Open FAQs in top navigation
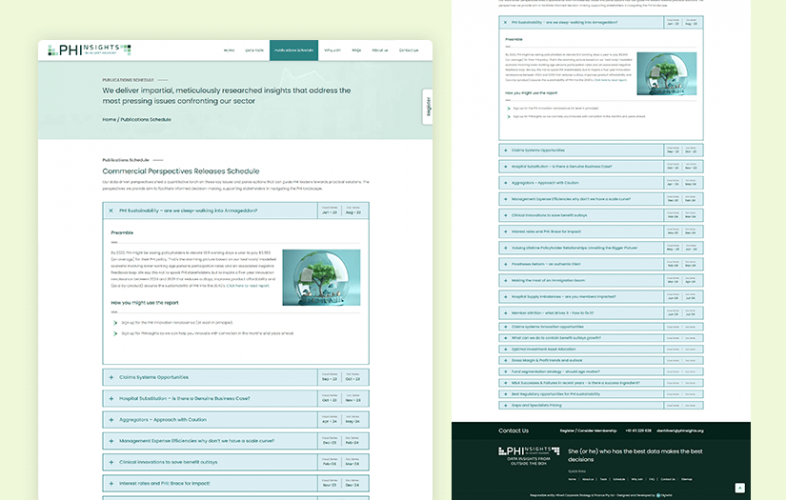 [356, 50]
